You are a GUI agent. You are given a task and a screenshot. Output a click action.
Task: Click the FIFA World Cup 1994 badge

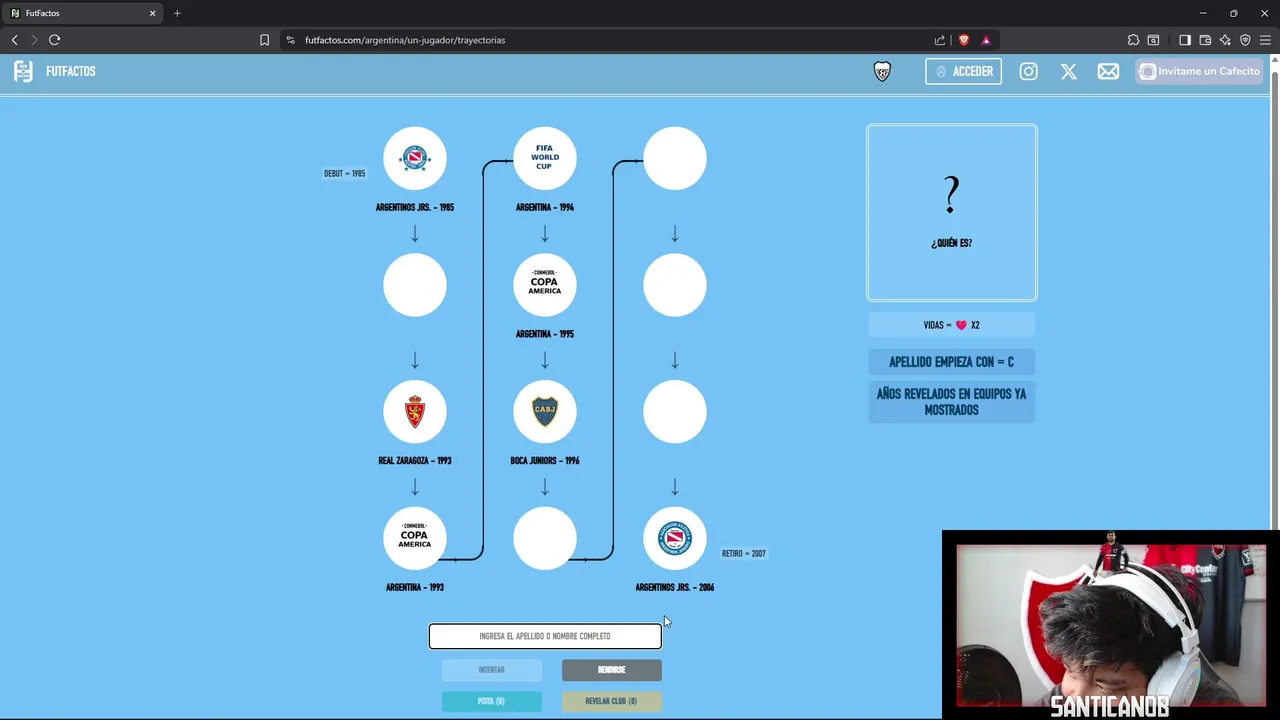pyautogui.click(x=545, y=158)
